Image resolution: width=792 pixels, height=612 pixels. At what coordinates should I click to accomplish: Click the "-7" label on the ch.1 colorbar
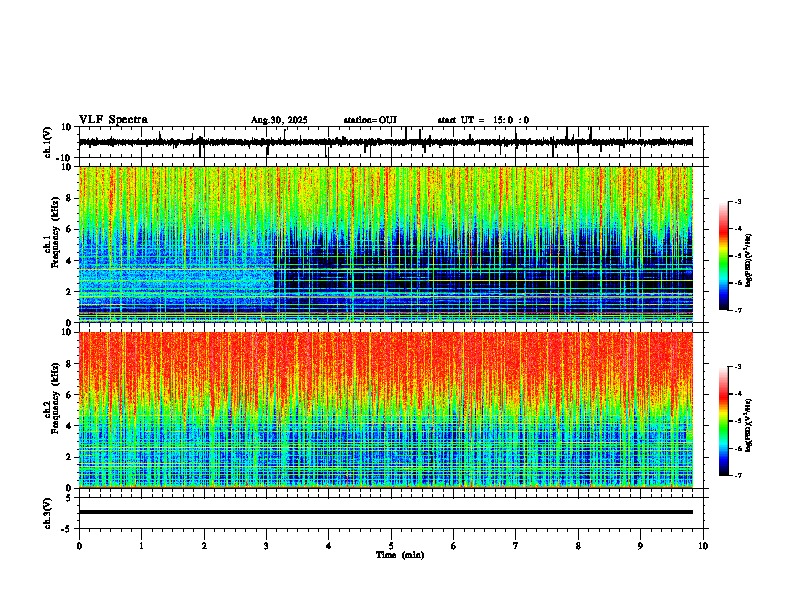point(738,310)
